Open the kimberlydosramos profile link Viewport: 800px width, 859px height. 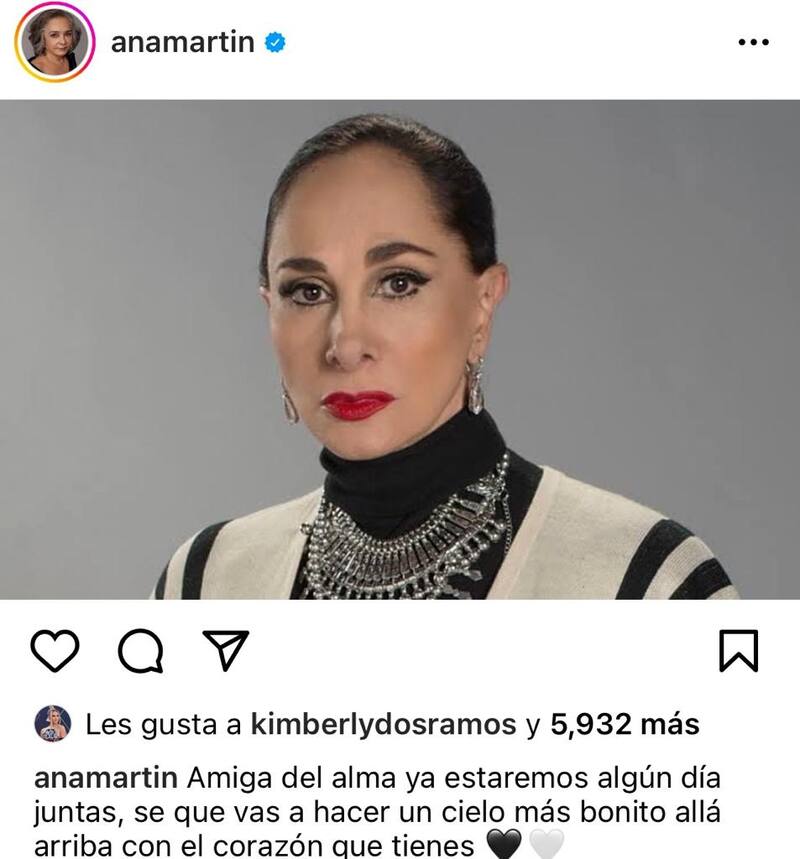[384, 724]
